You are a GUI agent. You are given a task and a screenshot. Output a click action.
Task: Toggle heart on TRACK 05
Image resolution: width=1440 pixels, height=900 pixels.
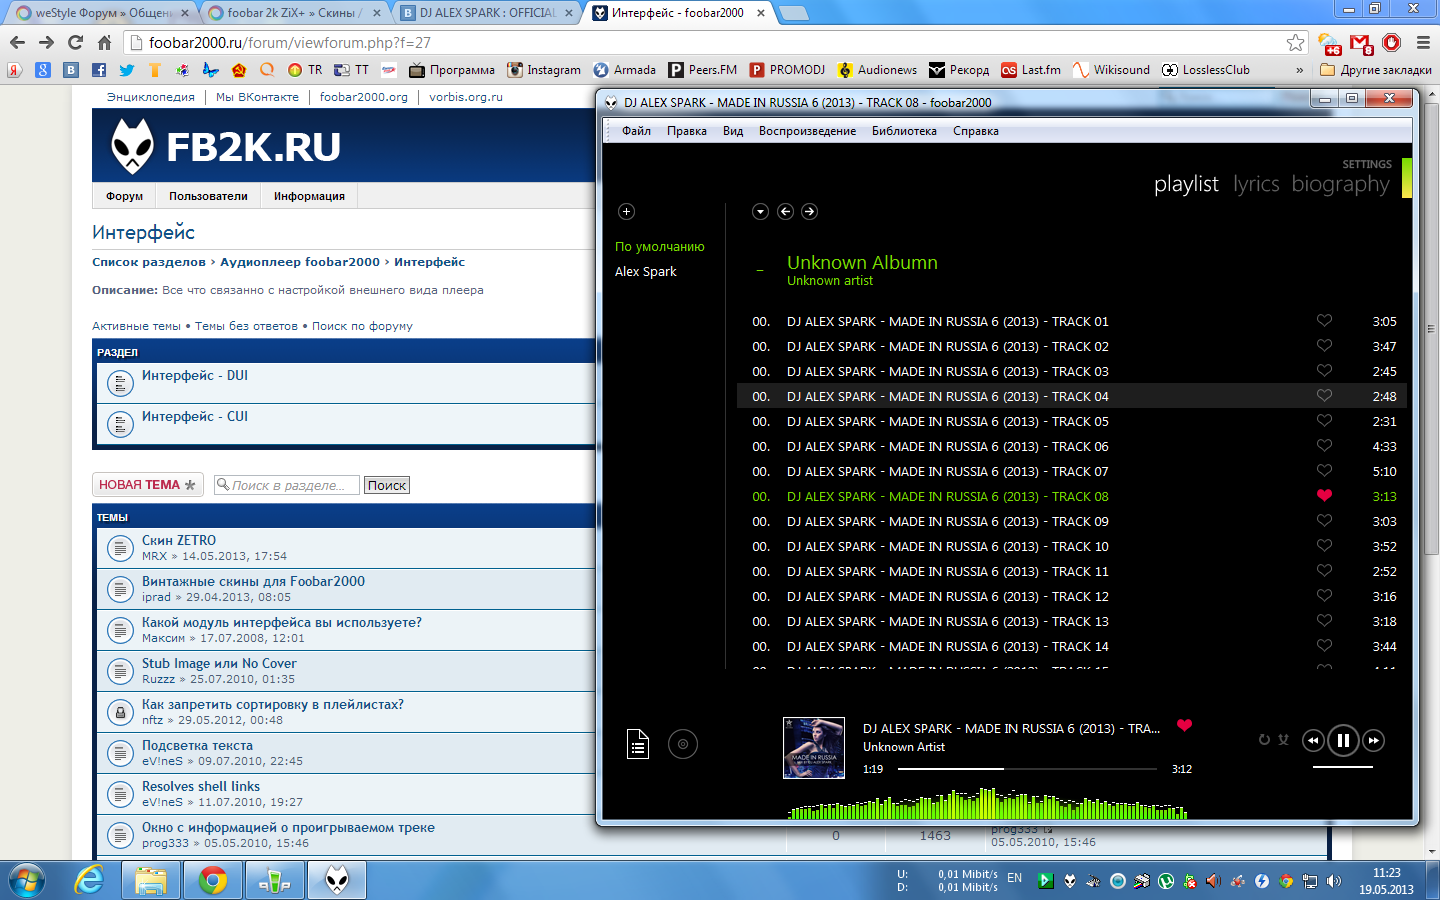coord(1324,421)
